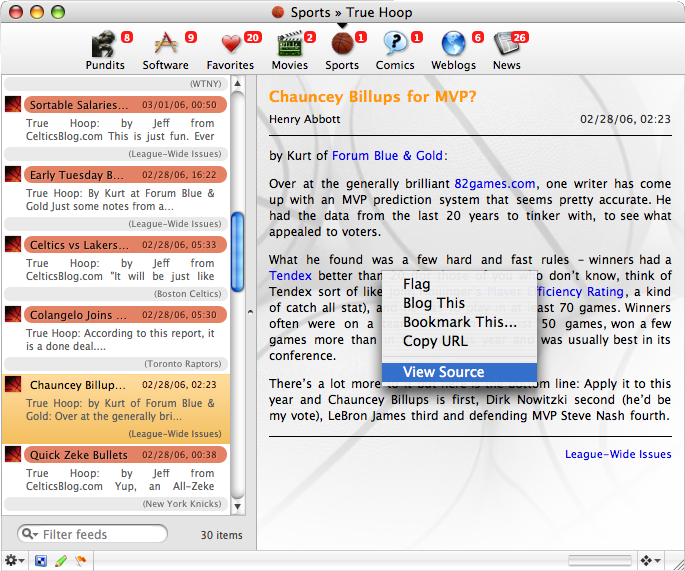This screenshot has height=571, width=685.
Task: Click the (New York Knicks) category label
Action: tap(182, 504)
